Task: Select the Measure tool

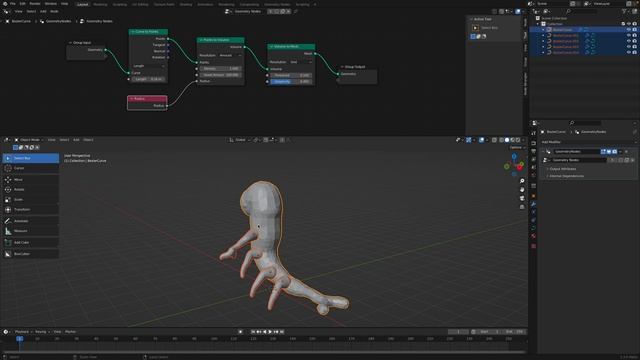Action: 31,231
